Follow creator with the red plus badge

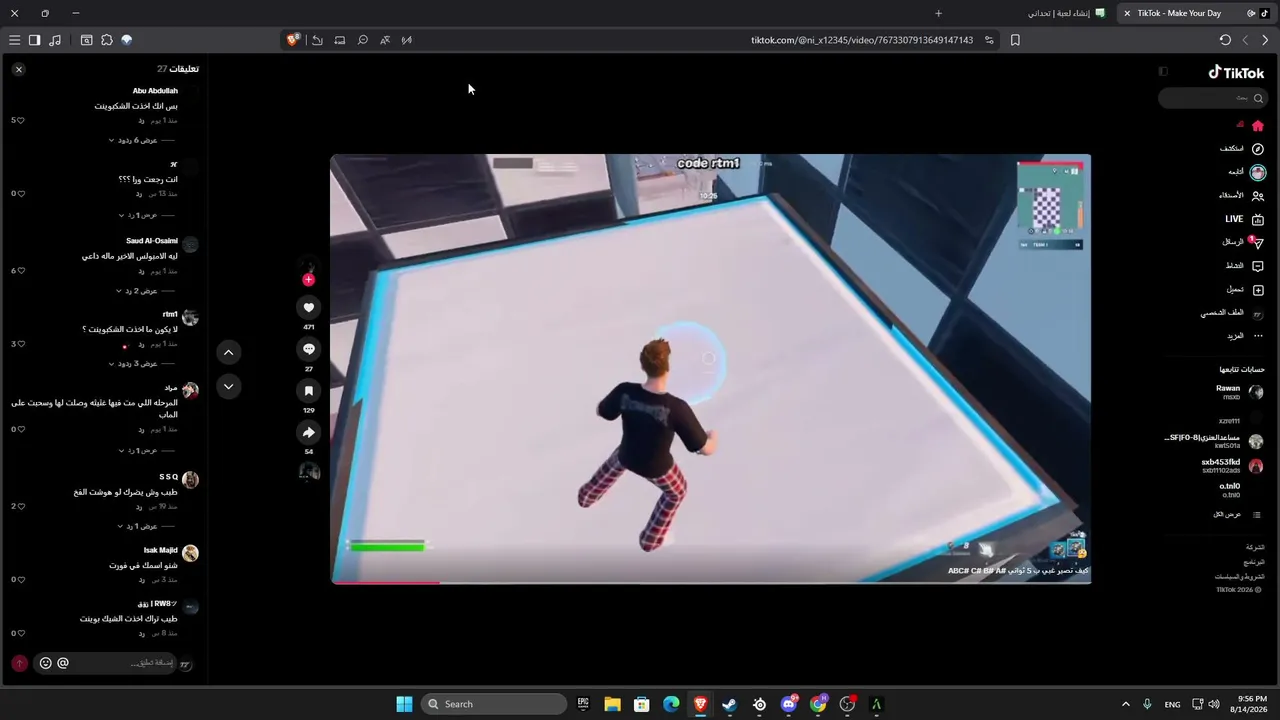pyautogui.click(x=308, y=280)
